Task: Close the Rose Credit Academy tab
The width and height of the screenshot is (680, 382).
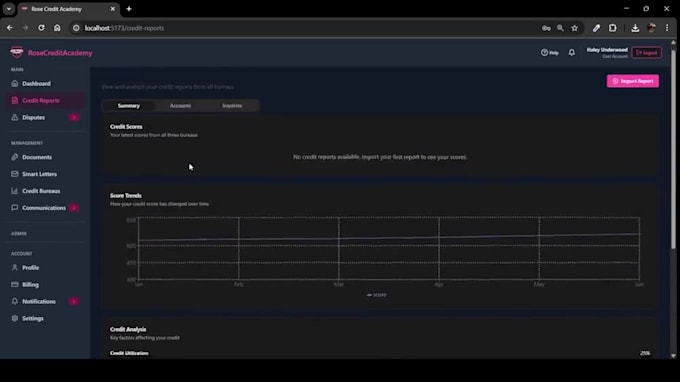Action: point(113,9)
